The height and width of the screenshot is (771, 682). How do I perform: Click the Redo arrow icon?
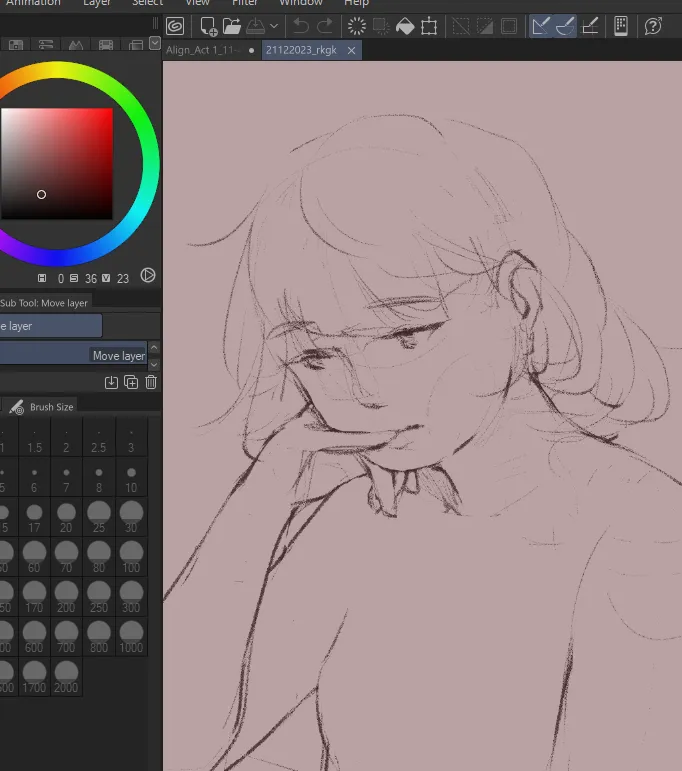(x=325, y=26)
